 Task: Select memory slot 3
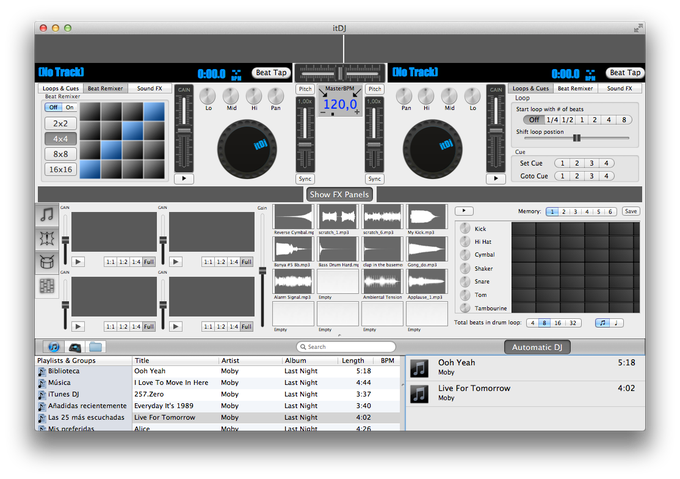pos(575,212)
